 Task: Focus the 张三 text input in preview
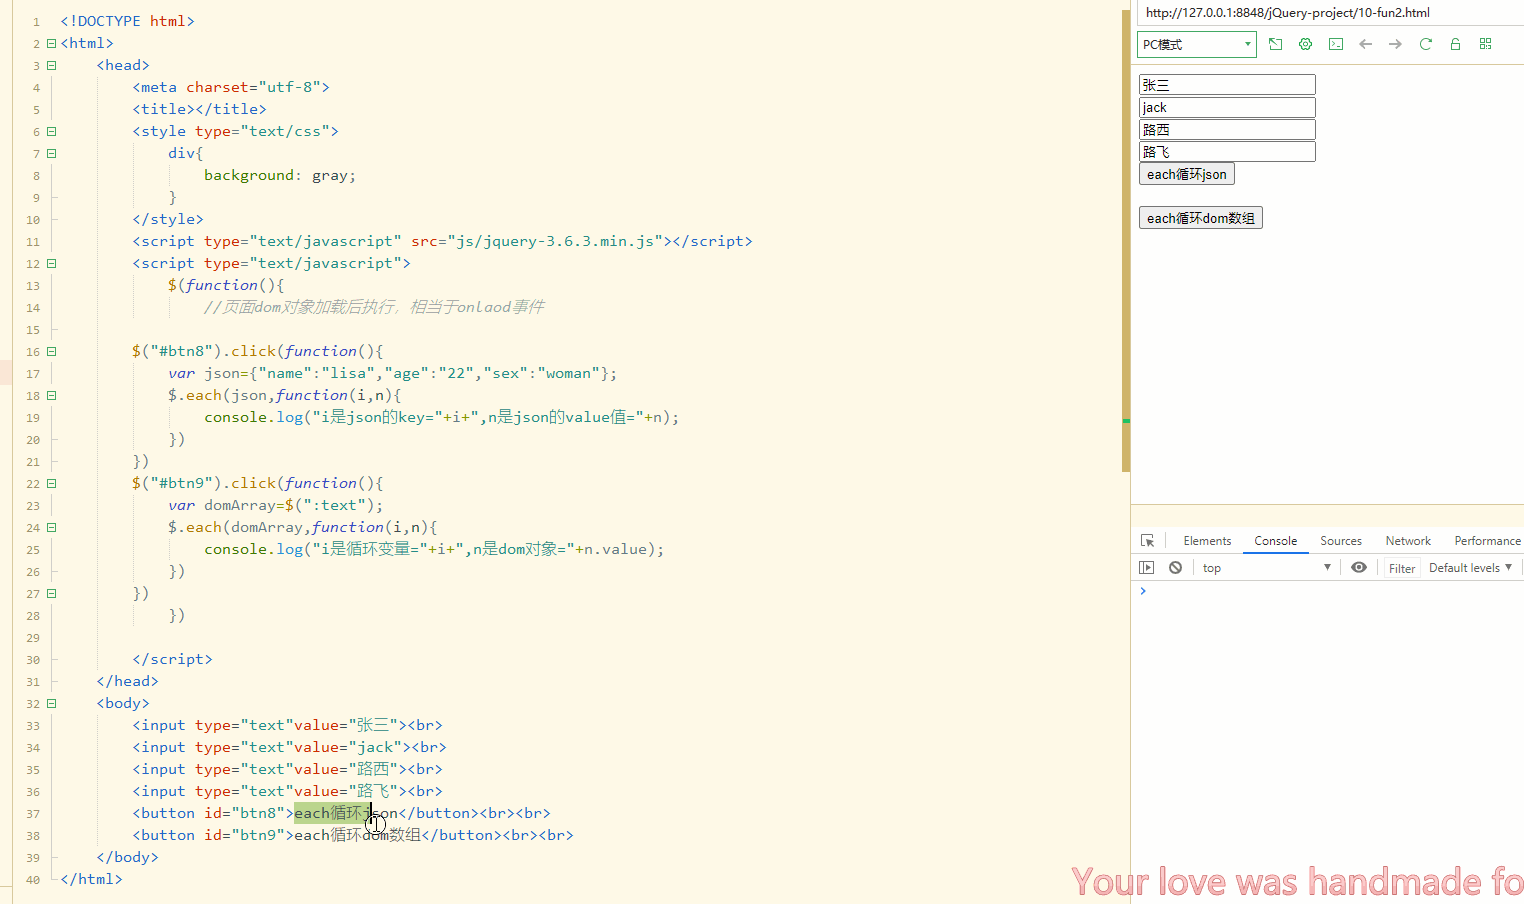(1227, 85)
